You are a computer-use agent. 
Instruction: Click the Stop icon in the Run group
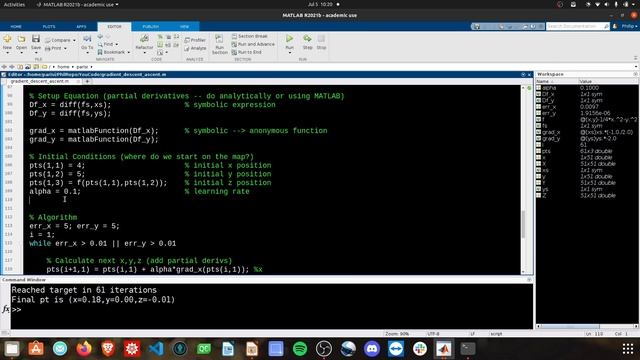tap(322, 39)
